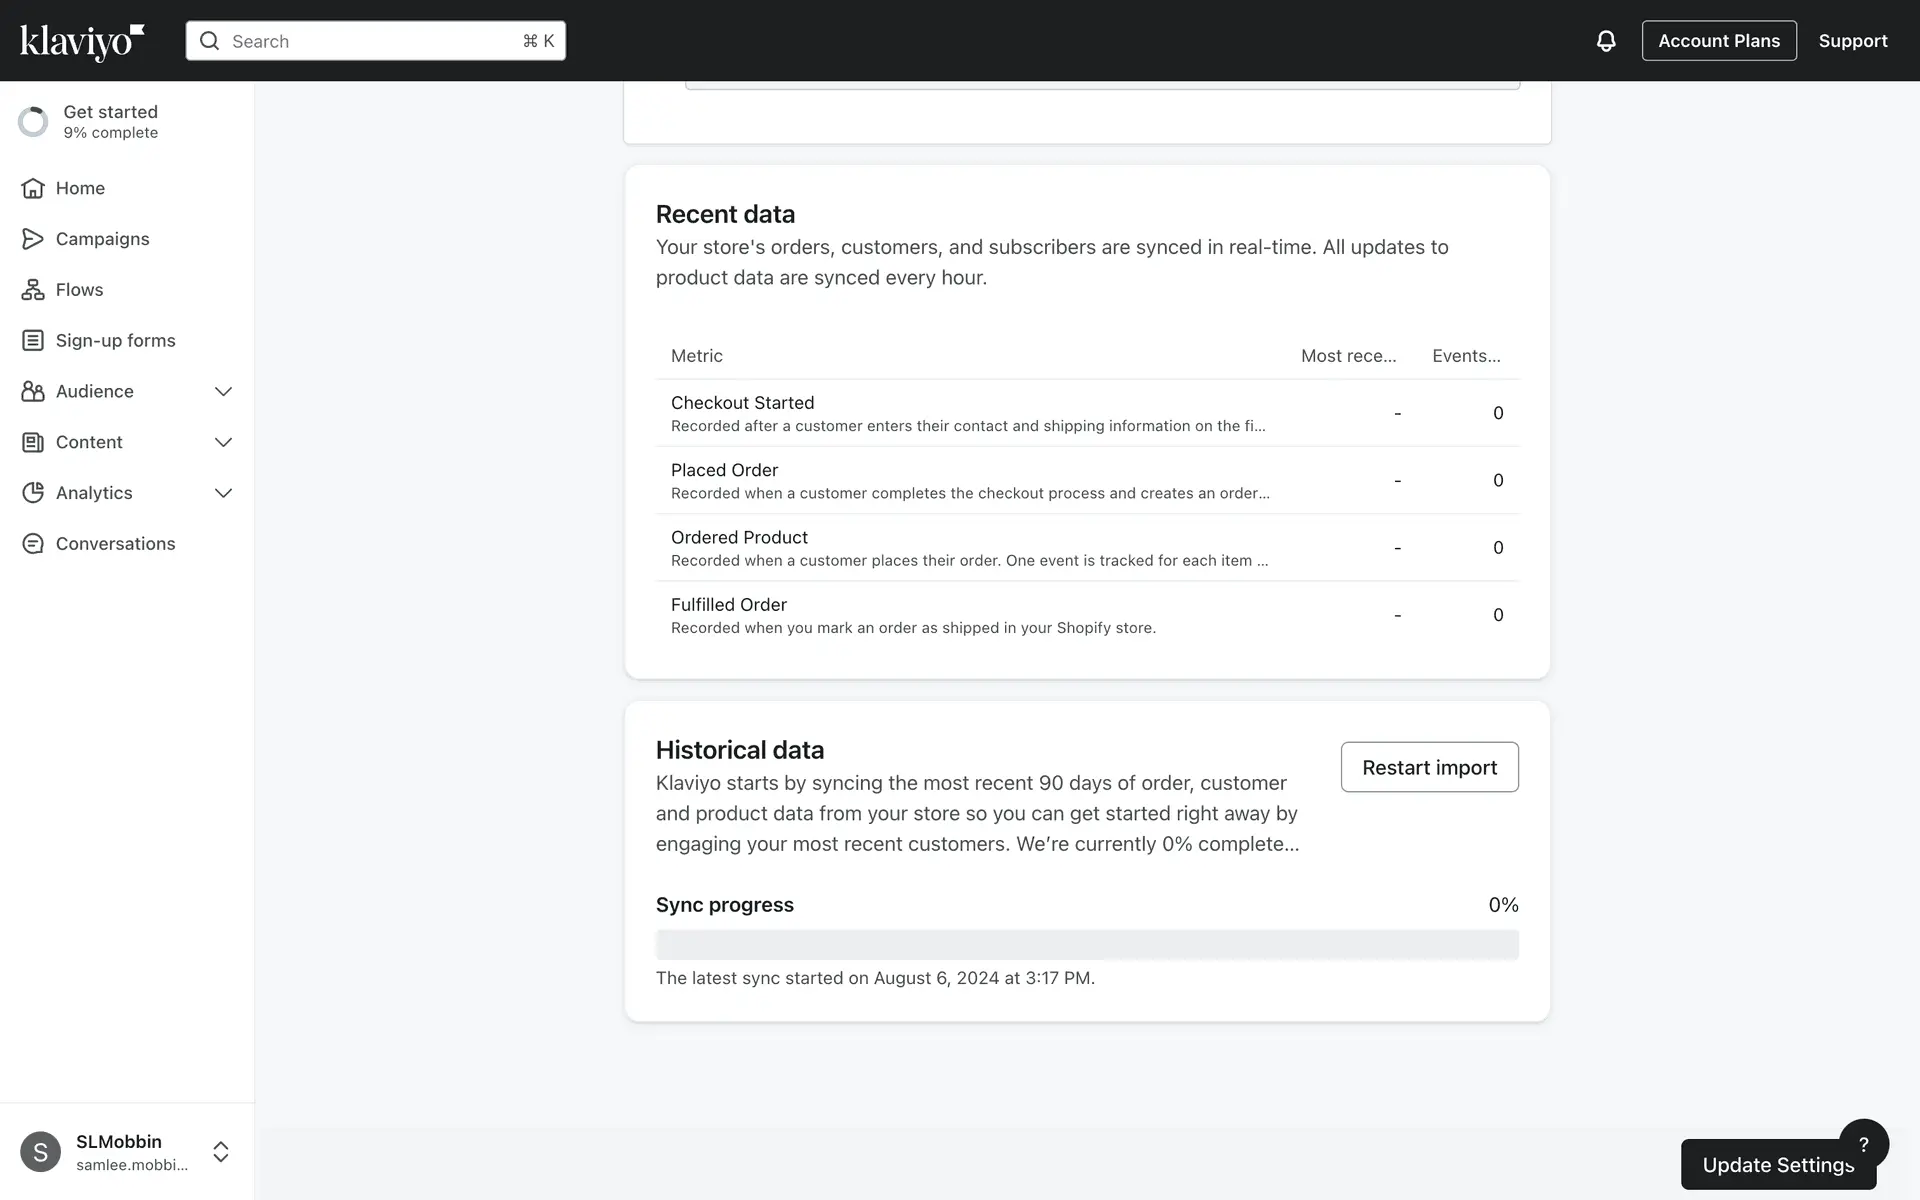Expand the Content section chevron
1920x1200 pixels.
click(x=223, y=442)
